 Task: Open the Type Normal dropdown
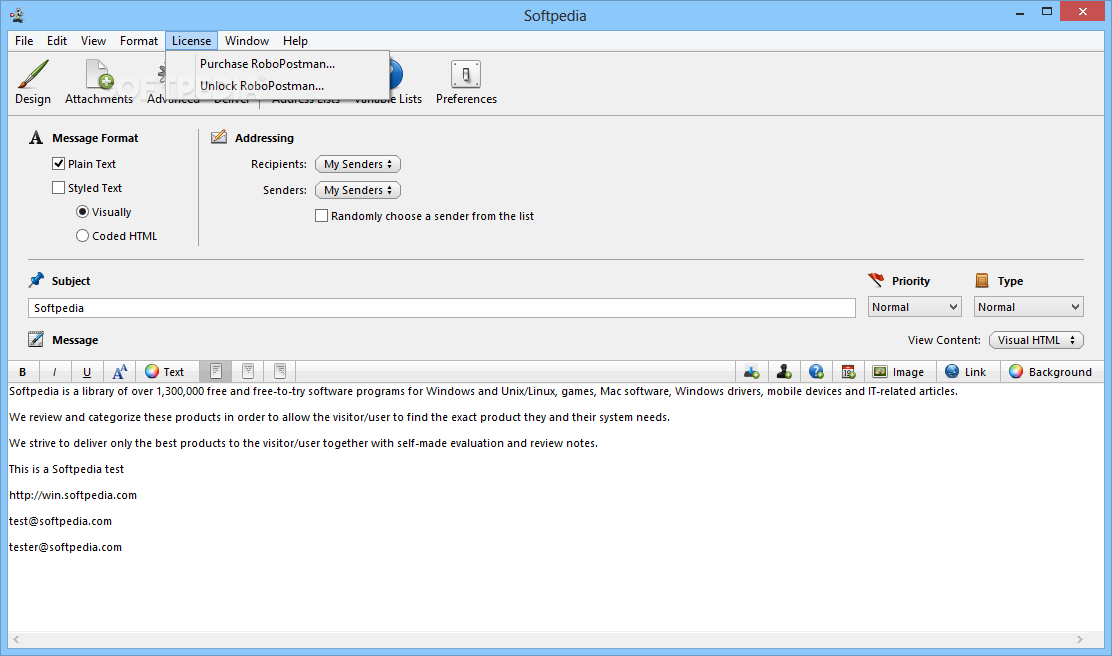pos(1029,307)
